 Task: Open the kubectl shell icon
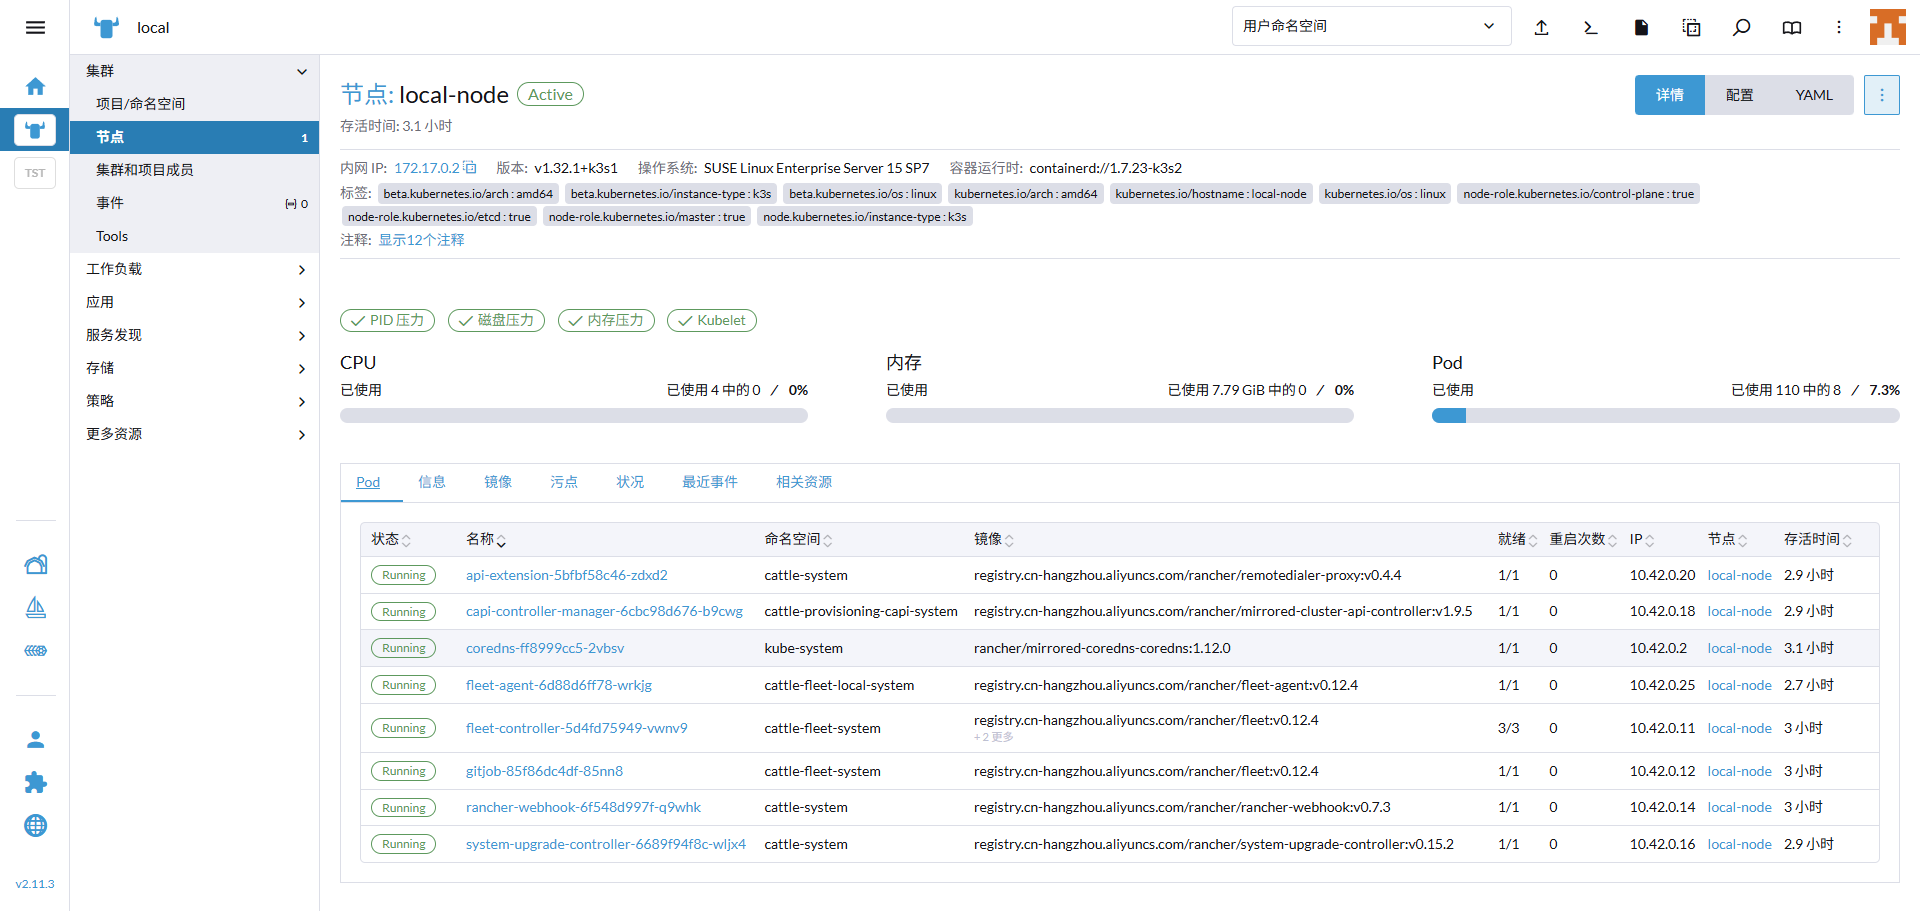(x=1591, y=28)
